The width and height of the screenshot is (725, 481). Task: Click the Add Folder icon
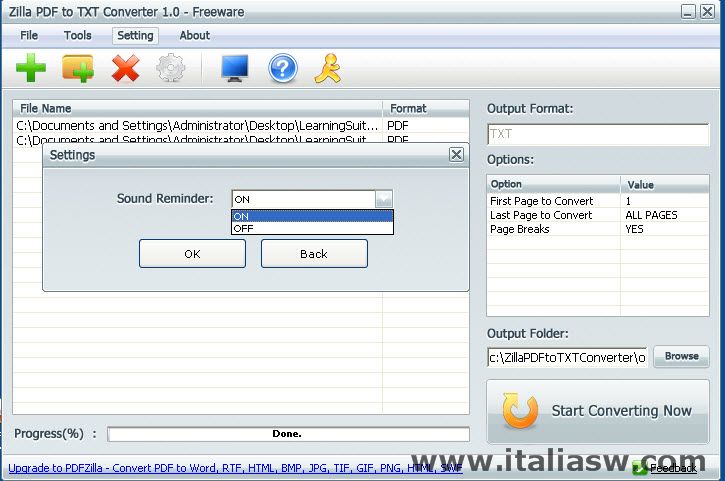(78, 68)
